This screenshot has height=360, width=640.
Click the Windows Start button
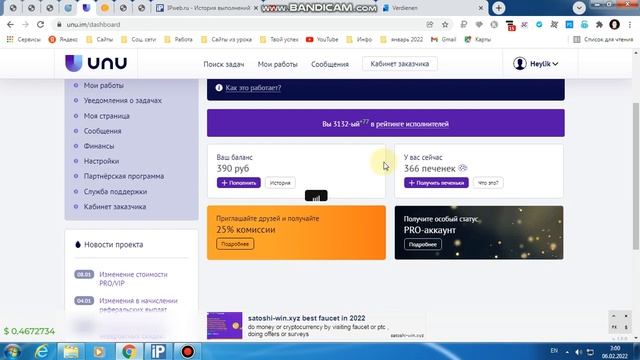(x=11, y=351)
